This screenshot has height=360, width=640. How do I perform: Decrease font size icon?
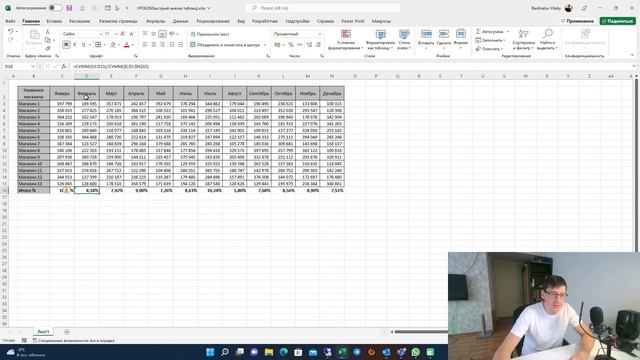(131, 34)
